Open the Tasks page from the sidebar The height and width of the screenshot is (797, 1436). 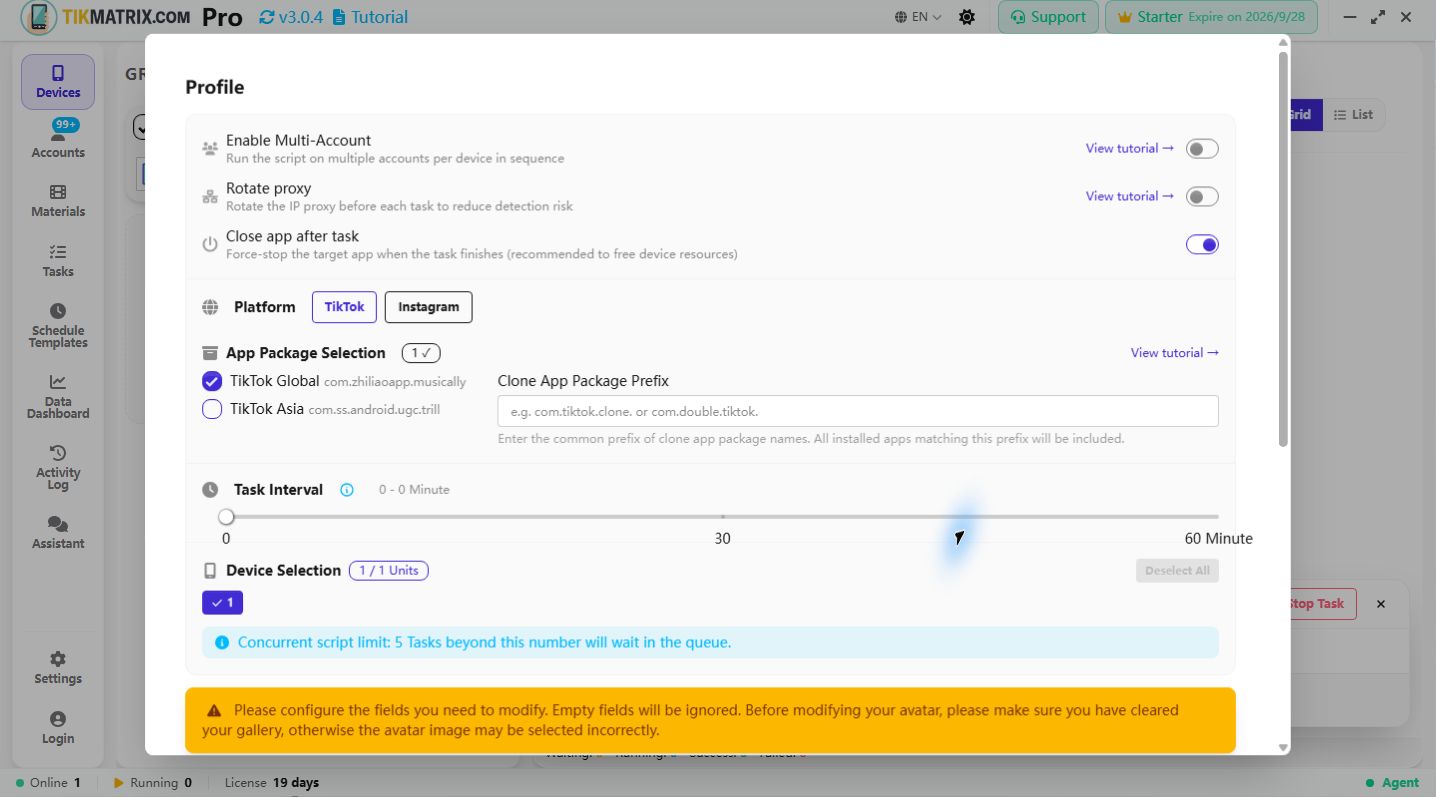pyautogui.click(x=58, y=261)
